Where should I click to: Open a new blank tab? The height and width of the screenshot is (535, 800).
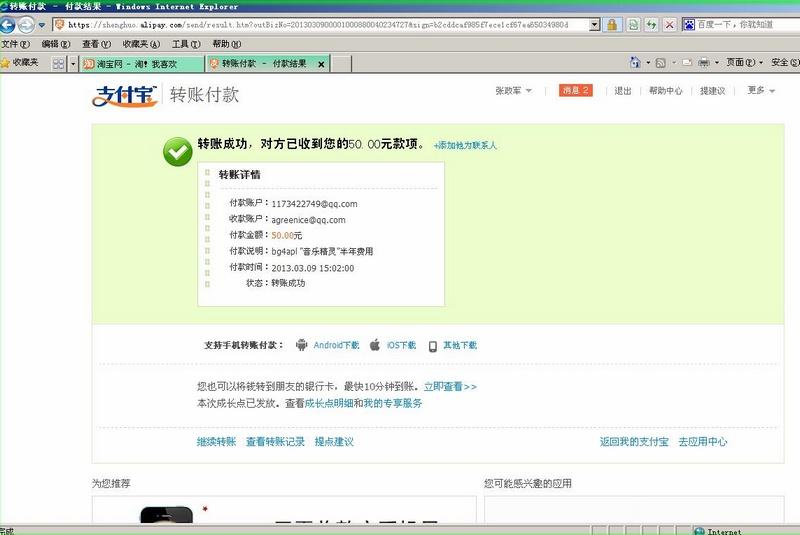tap(341, 64)
